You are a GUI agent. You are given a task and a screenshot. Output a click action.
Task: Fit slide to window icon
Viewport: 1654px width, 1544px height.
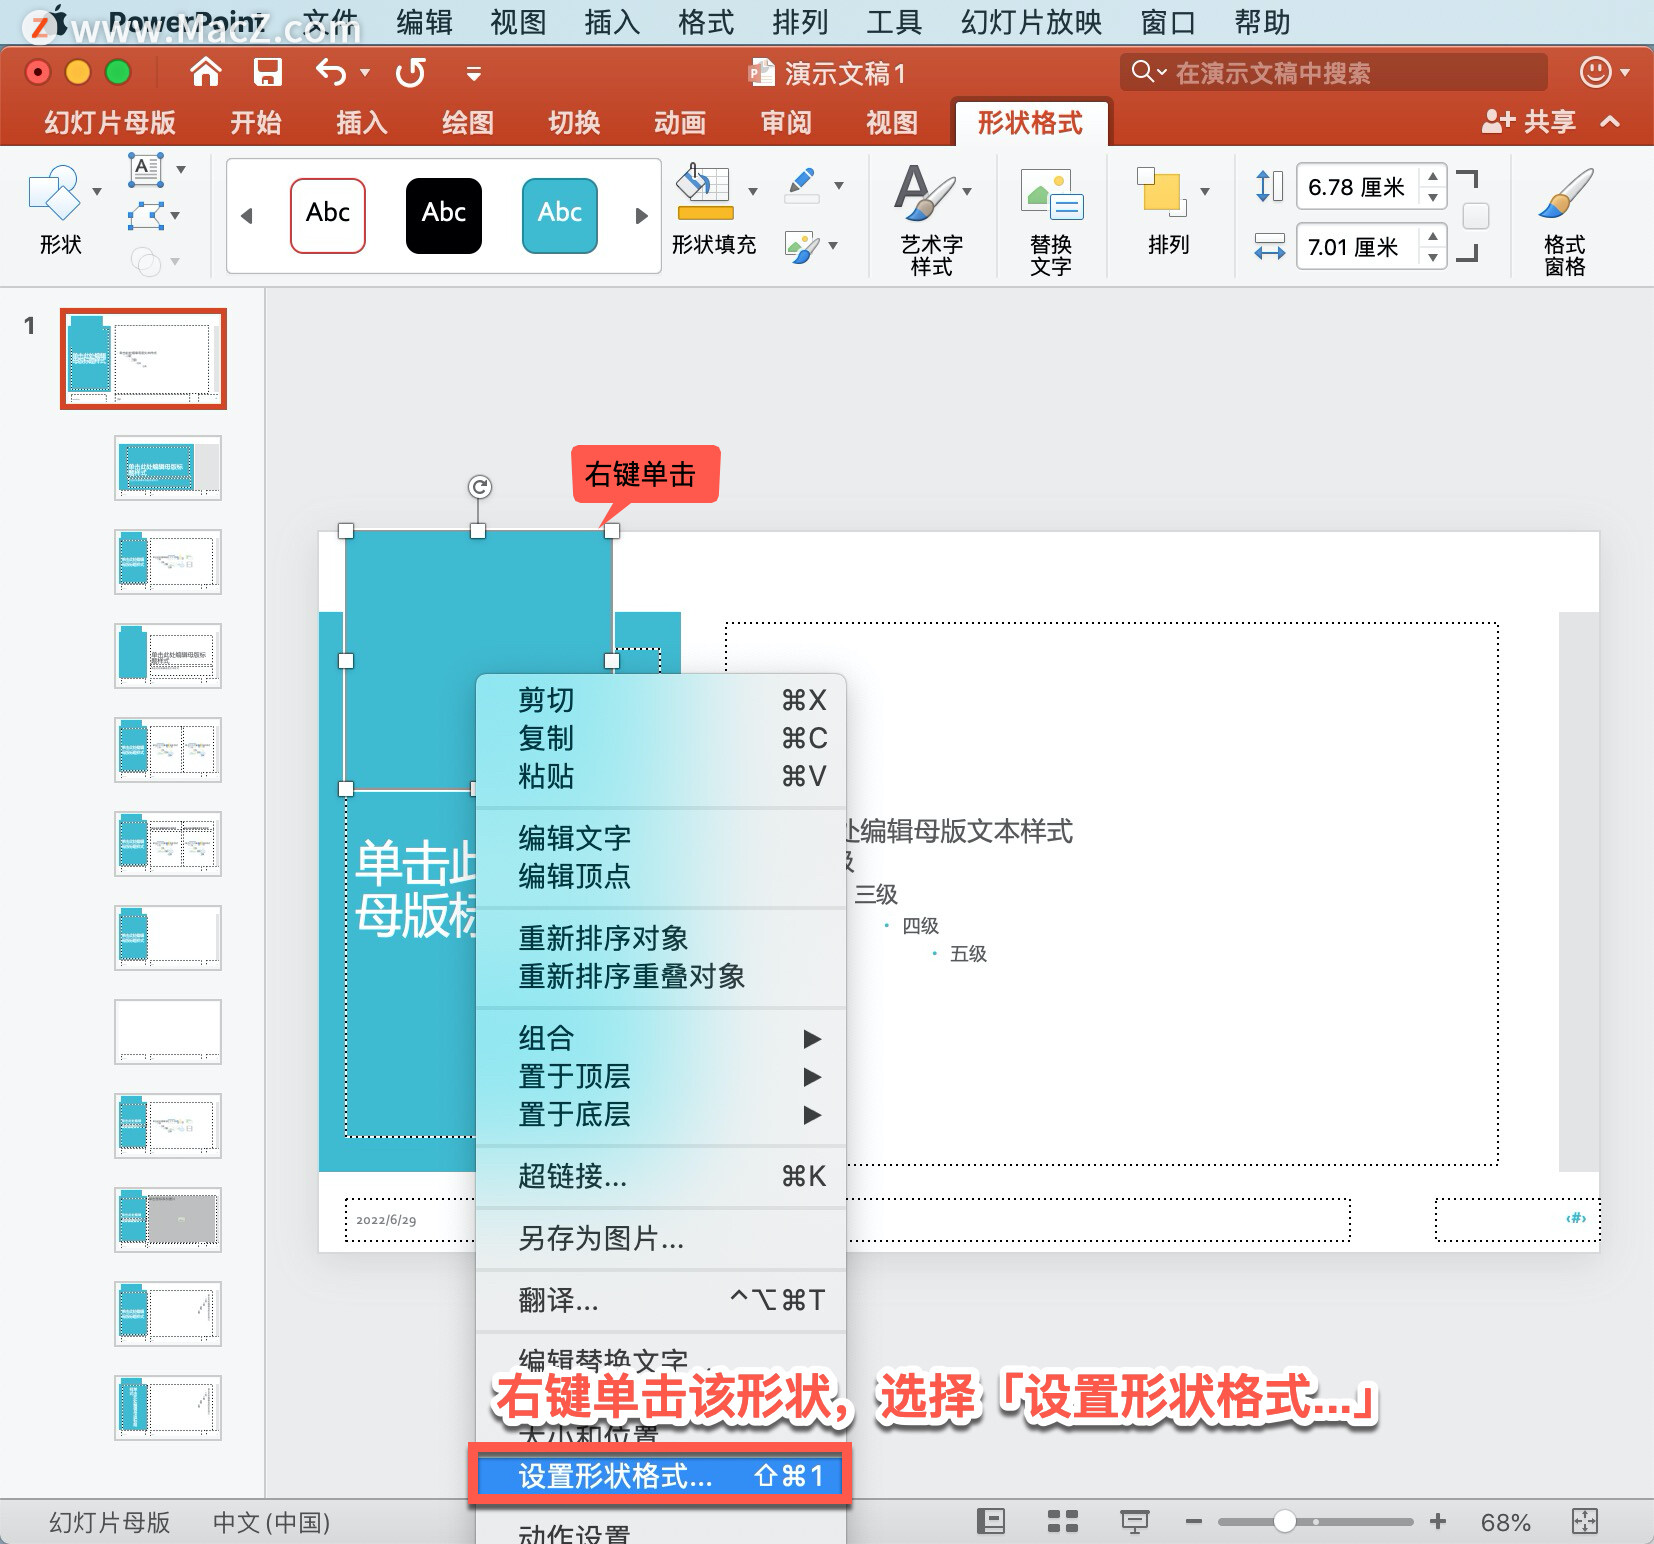point(1585,1521)
